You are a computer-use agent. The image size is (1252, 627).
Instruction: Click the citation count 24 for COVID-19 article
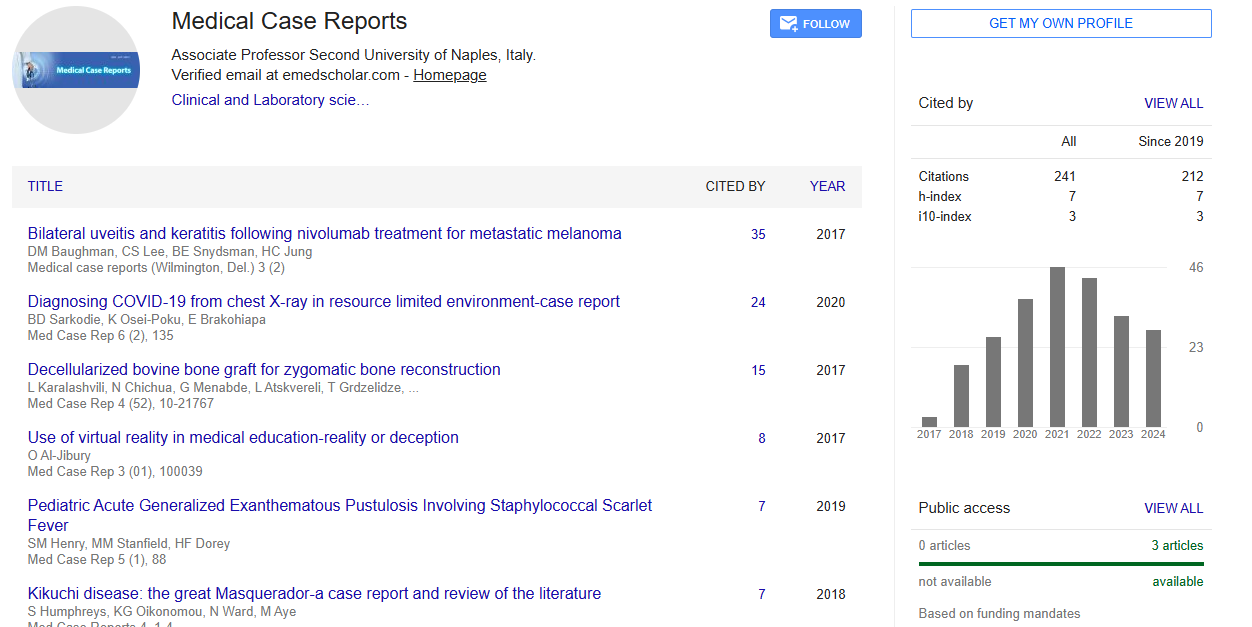coord(758,302)
